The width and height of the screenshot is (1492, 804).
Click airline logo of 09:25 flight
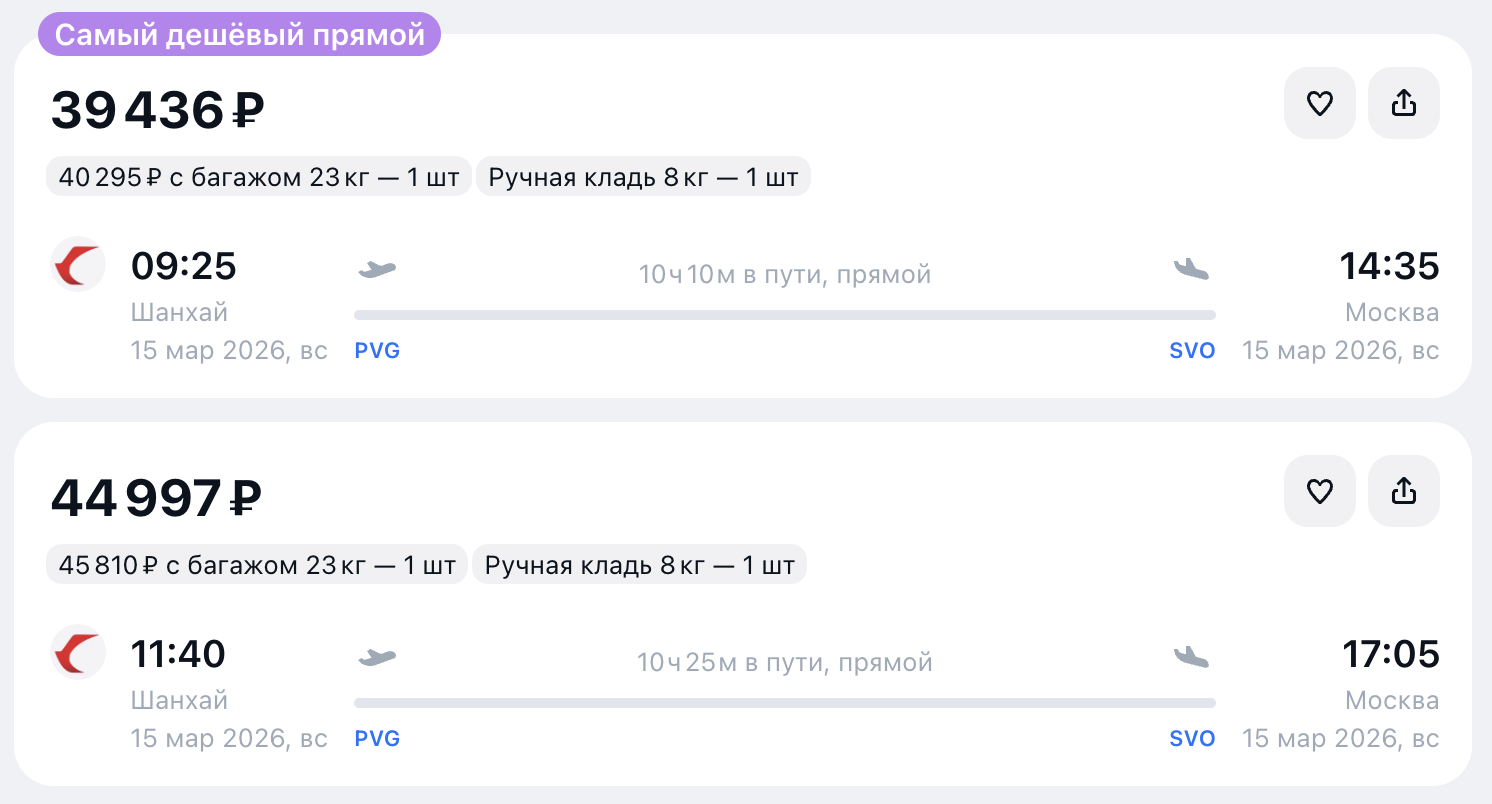tap(78, 265)
